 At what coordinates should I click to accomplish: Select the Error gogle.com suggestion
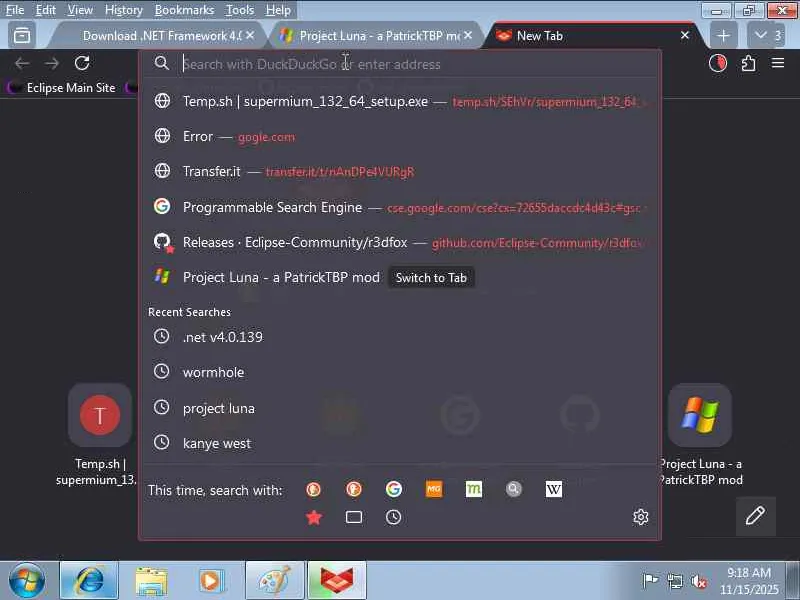(400, 136)
